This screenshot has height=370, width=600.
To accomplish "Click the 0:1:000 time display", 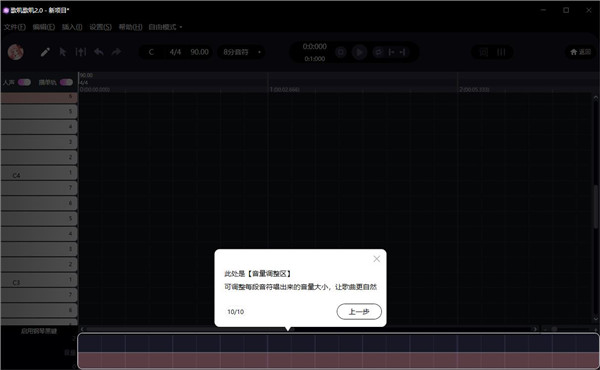I will pyautogui.click(x=315, y=59).
